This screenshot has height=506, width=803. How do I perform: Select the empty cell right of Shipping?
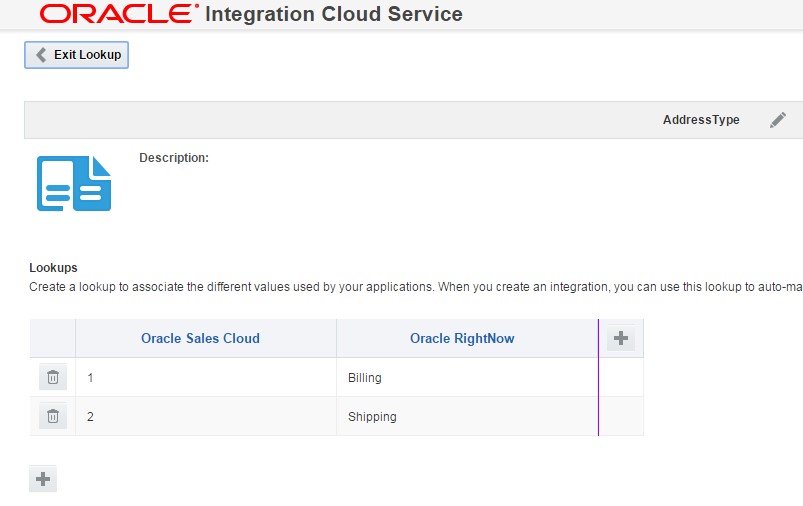pyautogui.click(x=621, y=417)
